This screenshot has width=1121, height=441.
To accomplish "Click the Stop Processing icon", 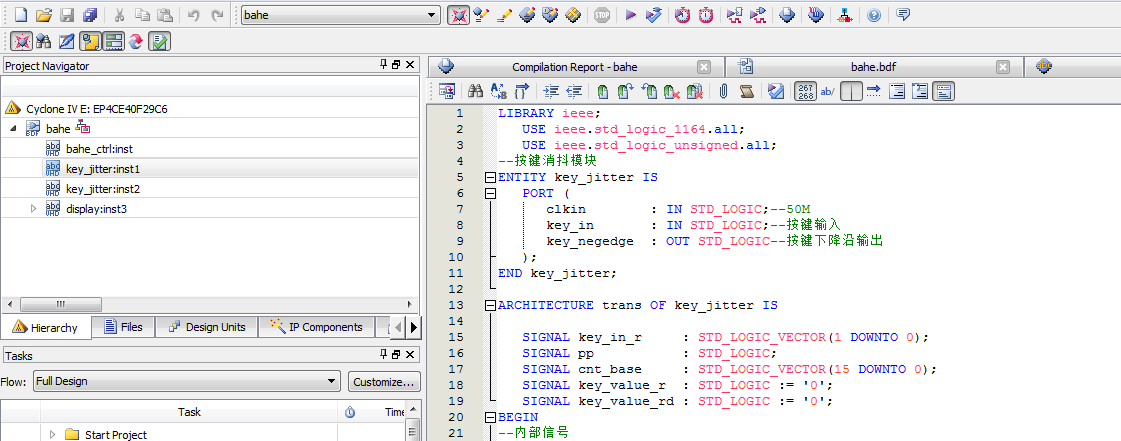I will pos(602,15).
